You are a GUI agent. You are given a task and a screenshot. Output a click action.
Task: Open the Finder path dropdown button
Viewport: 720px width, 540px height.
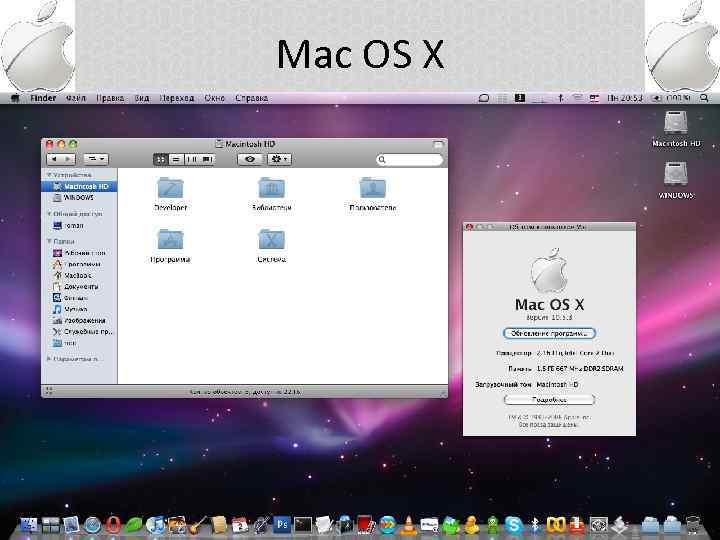[x=96, y=159]
